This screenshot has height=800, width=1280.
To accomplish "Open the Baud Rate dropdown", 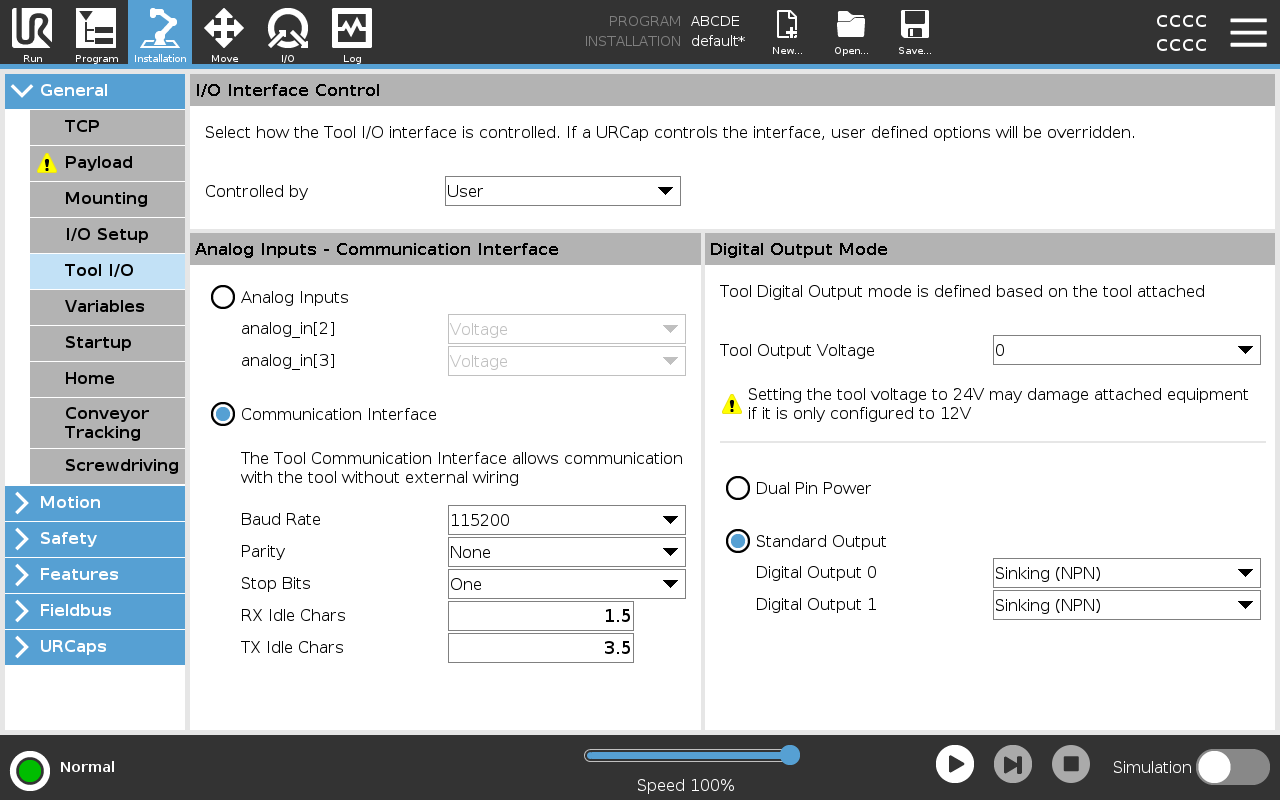I will tap(566, 520).
